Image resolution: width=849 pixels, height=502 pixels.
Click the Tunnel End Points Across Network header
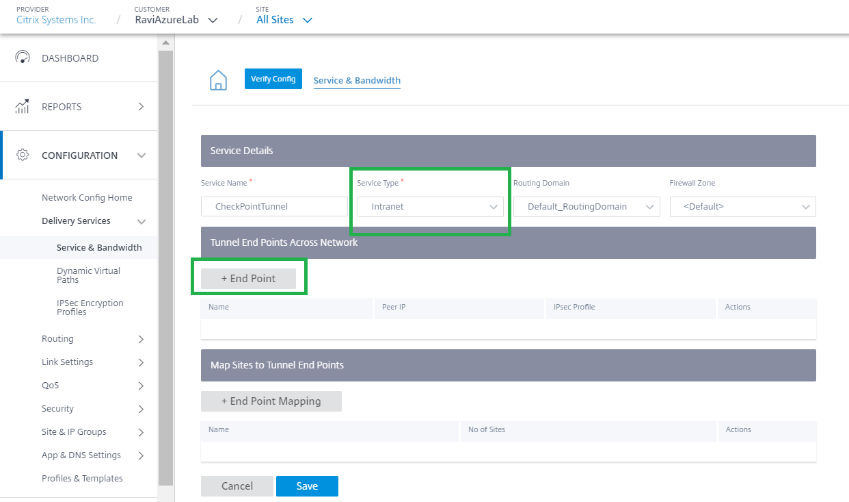point(508,243)
